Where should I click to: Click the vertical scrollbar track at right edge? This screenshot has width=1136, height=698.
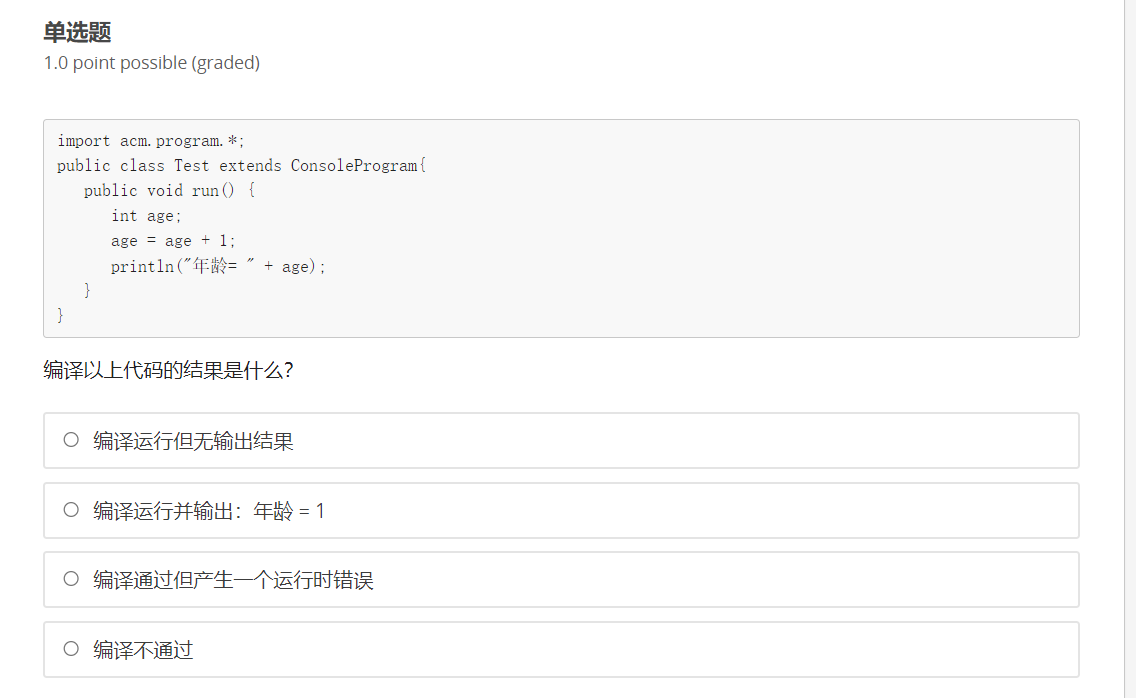click(x=1129, y=349)
